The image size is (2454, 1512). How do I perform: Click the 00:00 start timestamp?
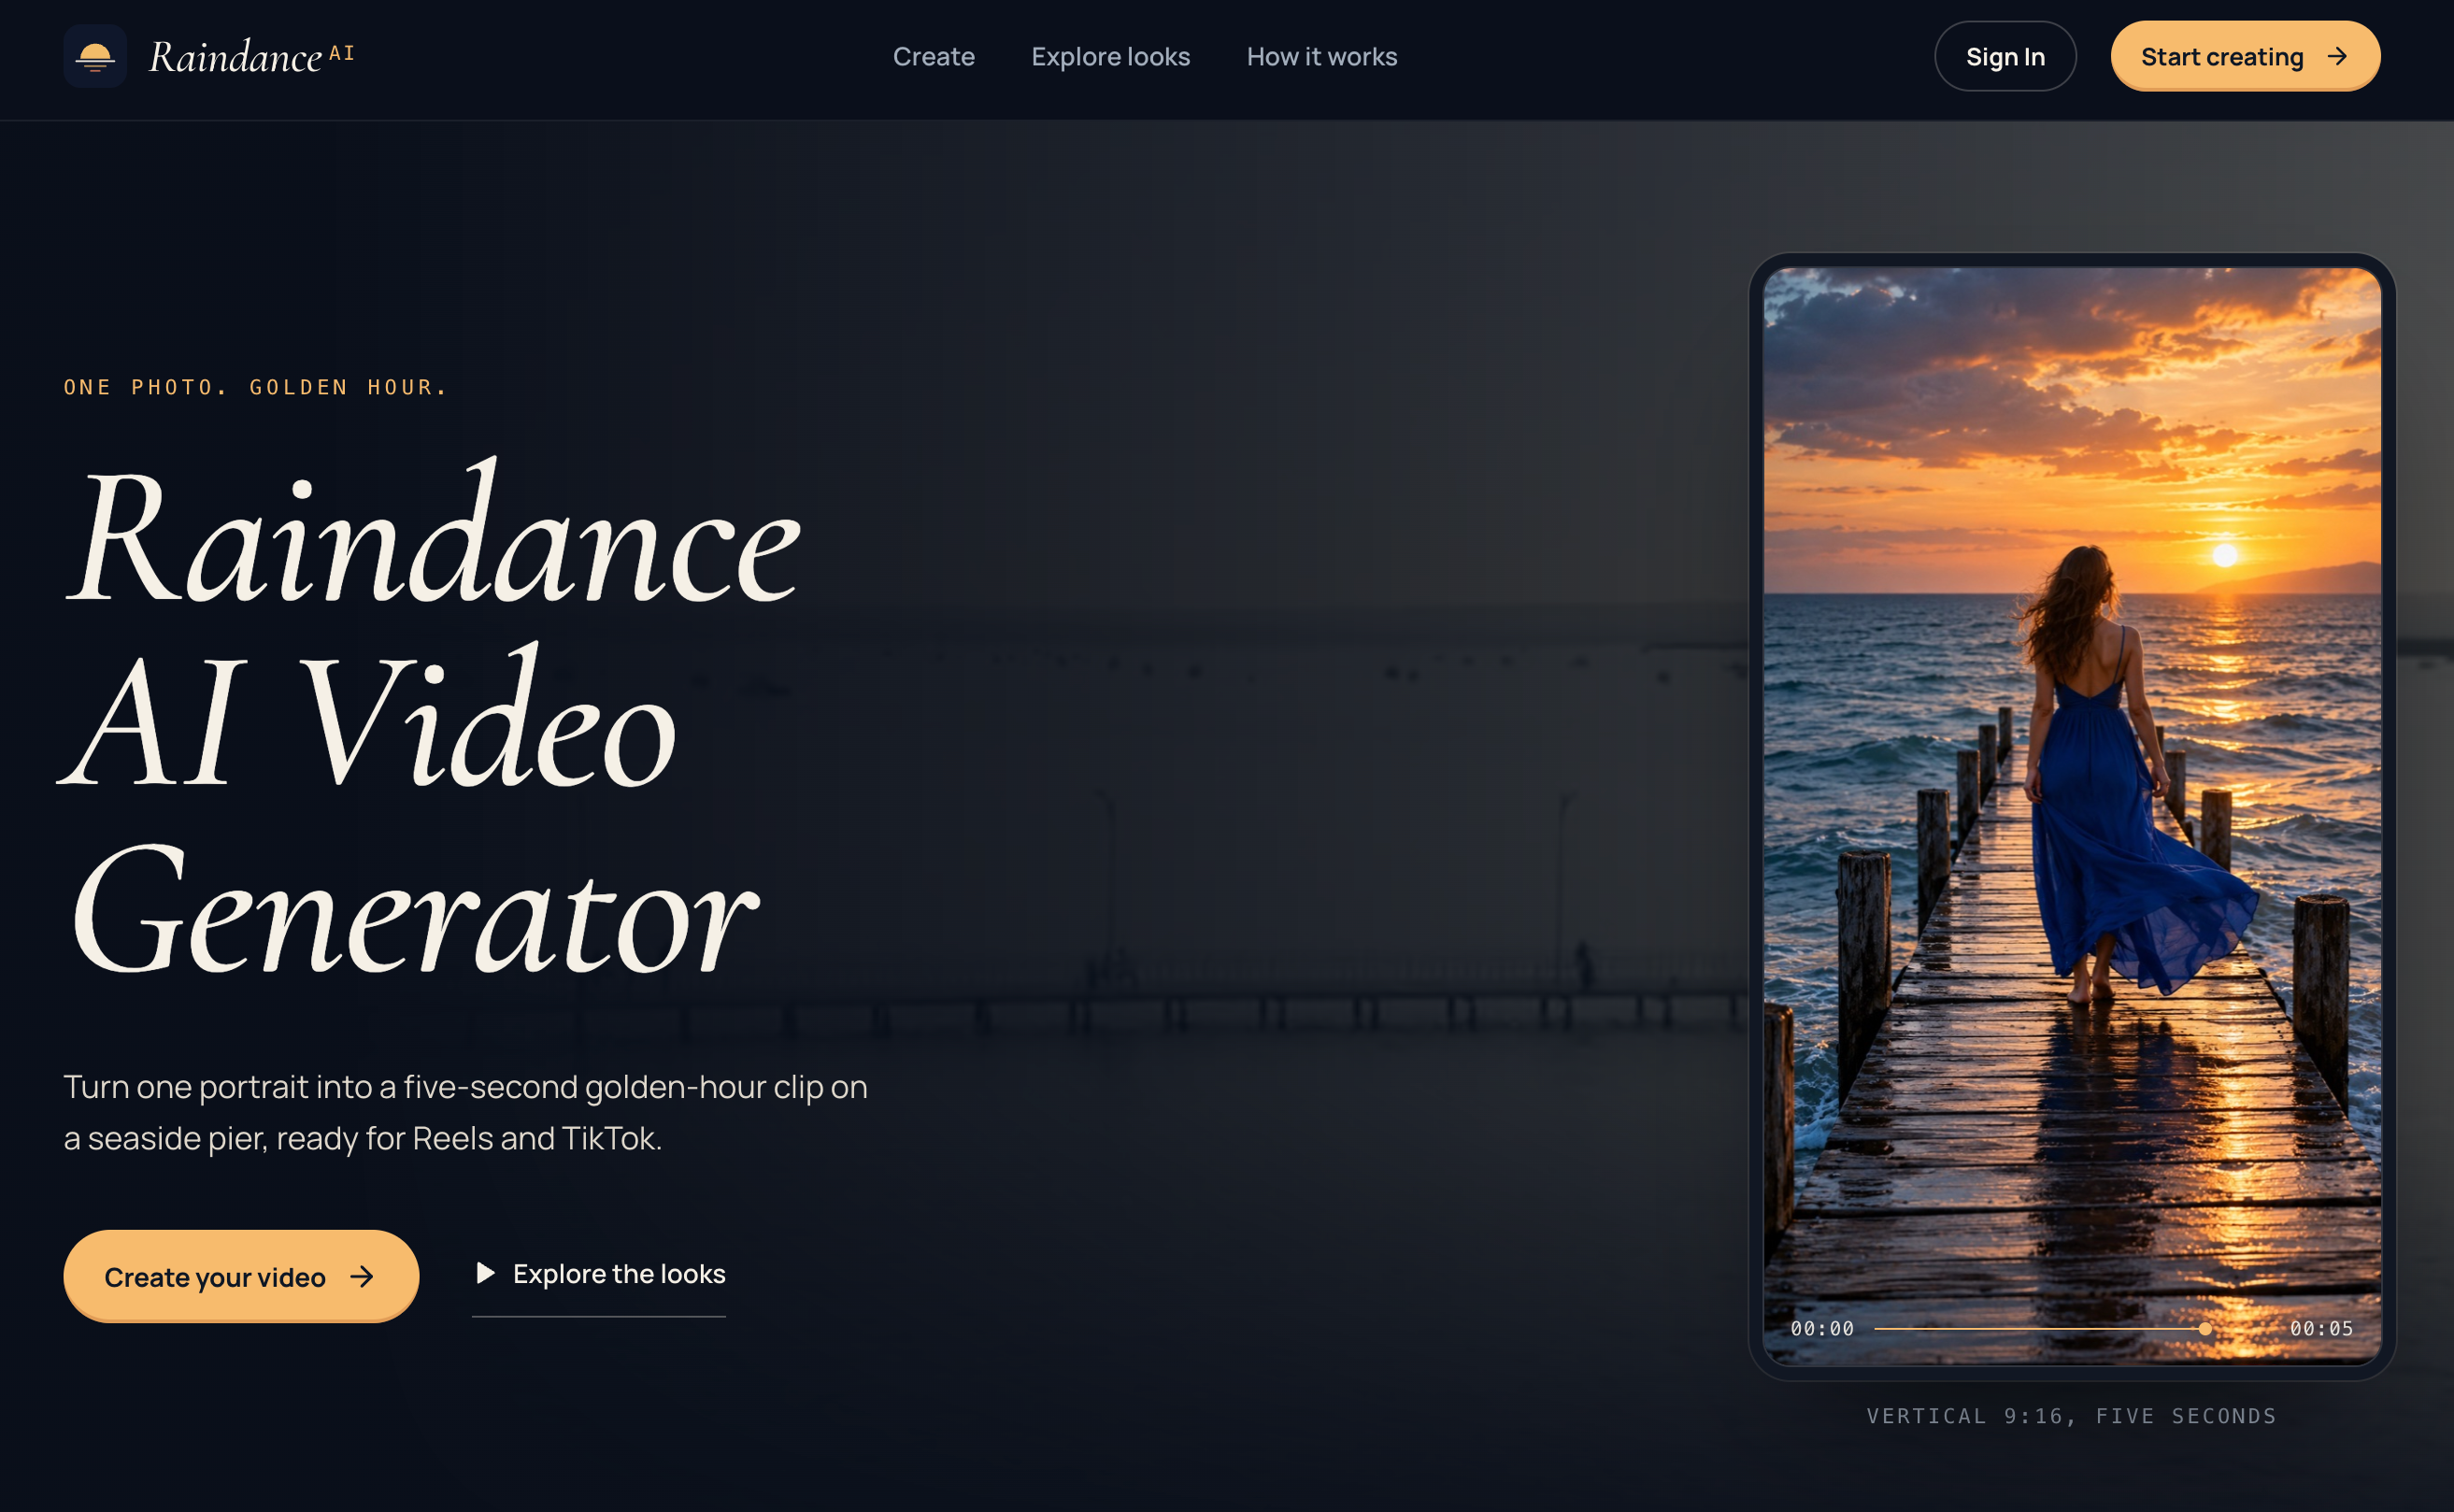pos(1821,1328)
